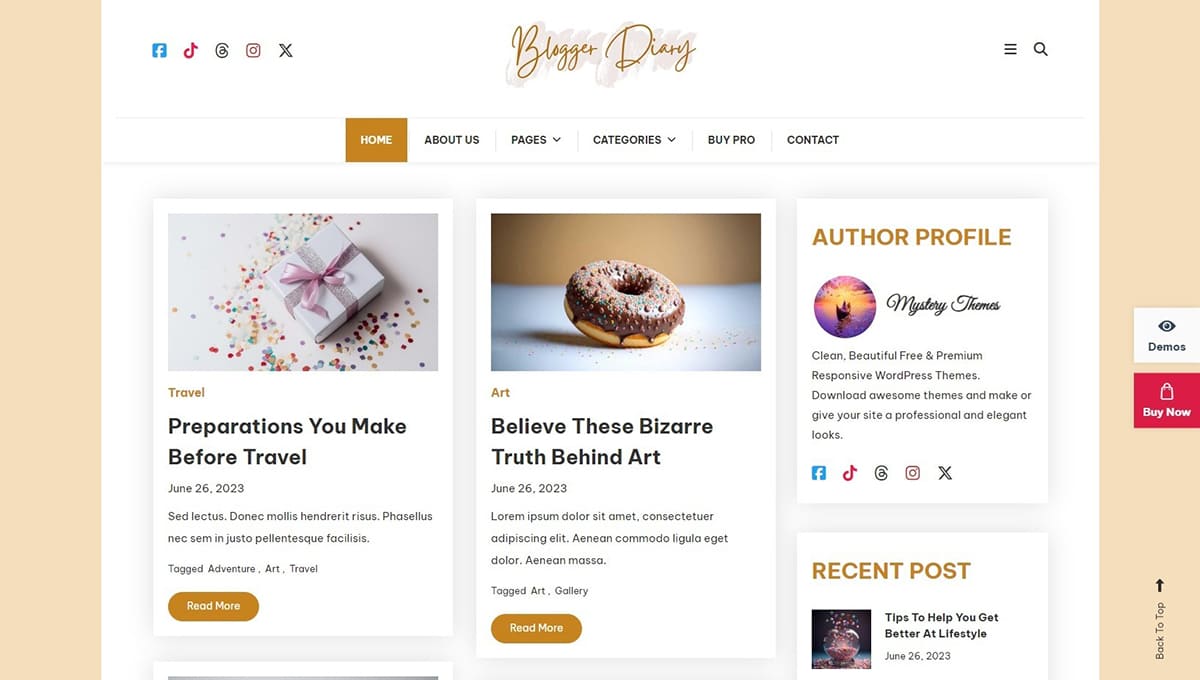The image size is (1200, 680).
Task: Click Read More under Preparations travel post
Action: 213,606
